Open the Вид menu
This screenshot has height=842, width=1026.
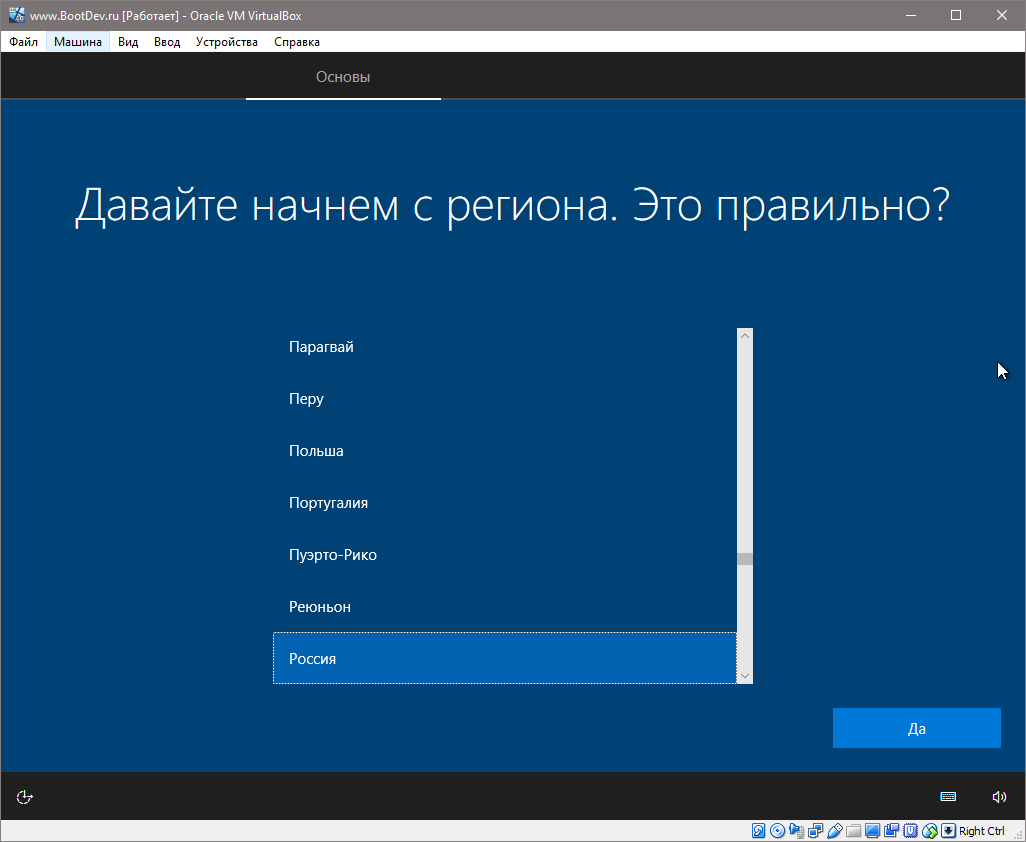[128, 42]
